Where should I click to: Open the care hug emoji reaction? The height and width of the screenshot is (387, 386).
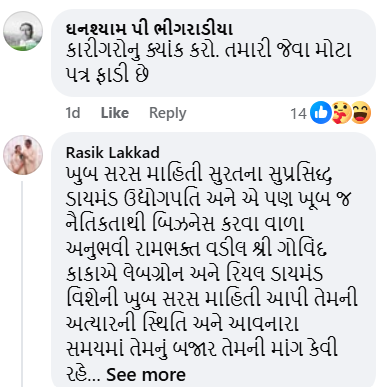pos(341,113)
